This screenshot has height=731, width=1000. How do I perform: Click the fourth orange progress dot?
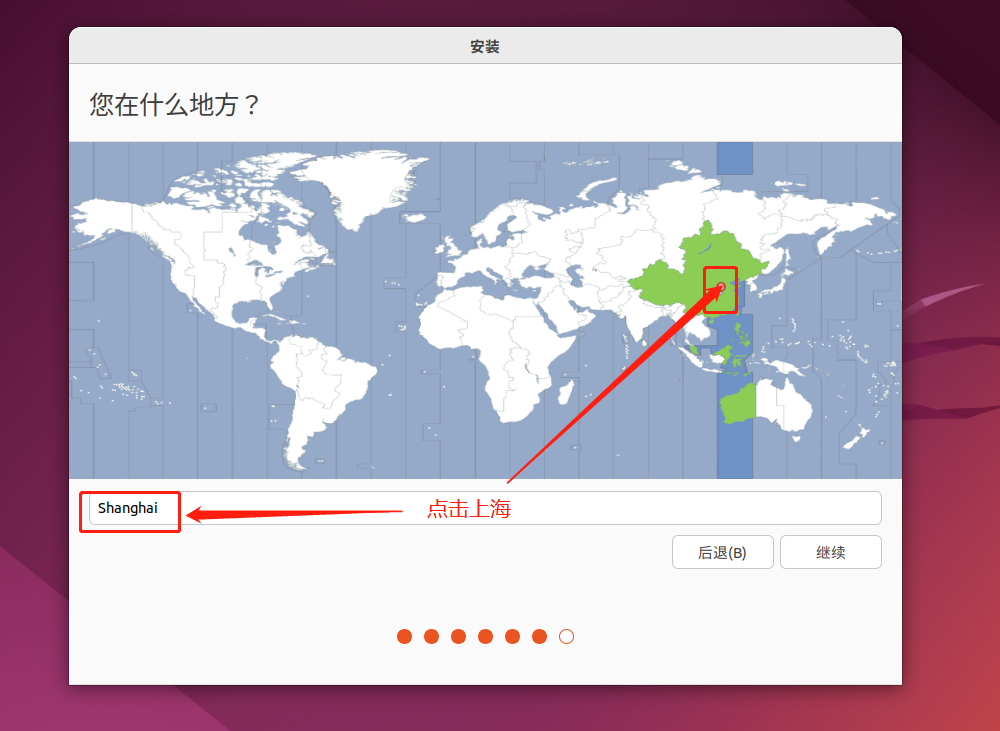click(485, 637)
